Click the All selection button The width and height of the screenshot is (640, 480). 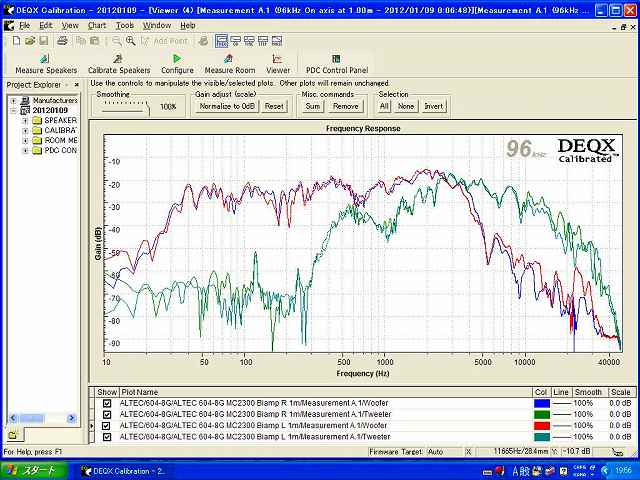(384, 107)
